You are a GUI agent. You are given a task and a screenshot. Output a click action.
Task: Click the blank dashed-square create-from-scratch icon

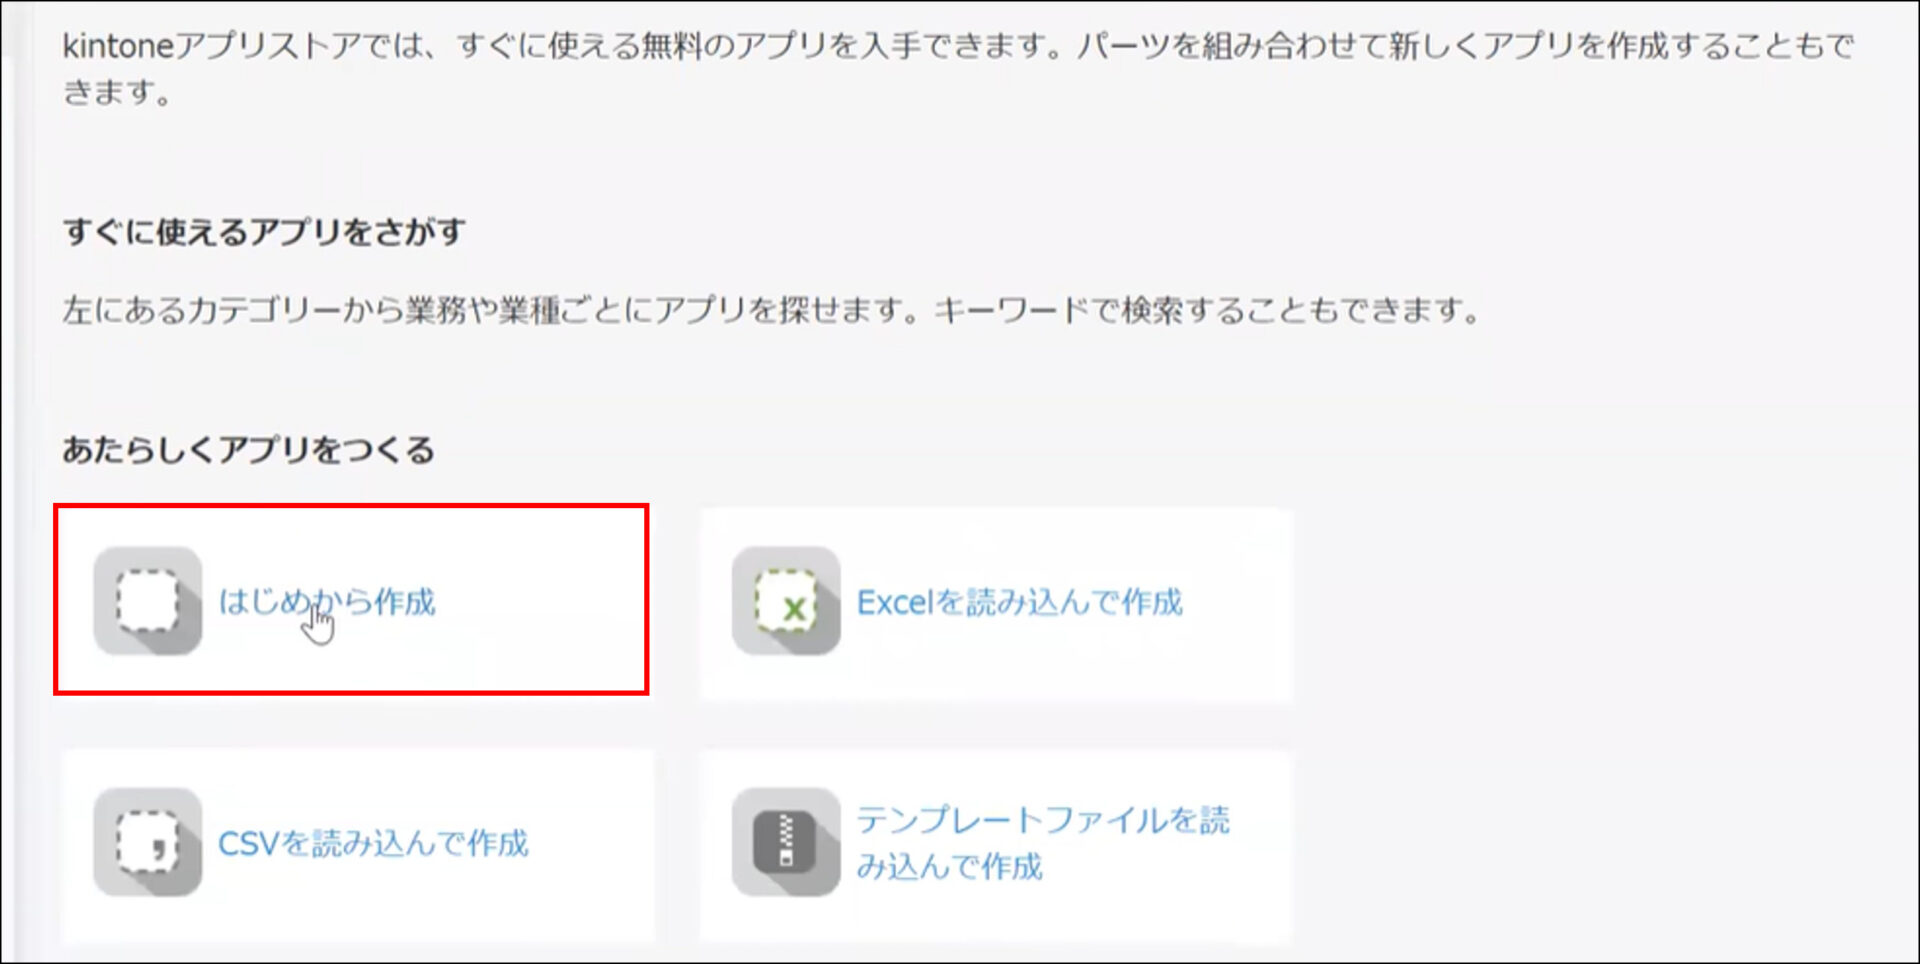(x=148, y=601)
